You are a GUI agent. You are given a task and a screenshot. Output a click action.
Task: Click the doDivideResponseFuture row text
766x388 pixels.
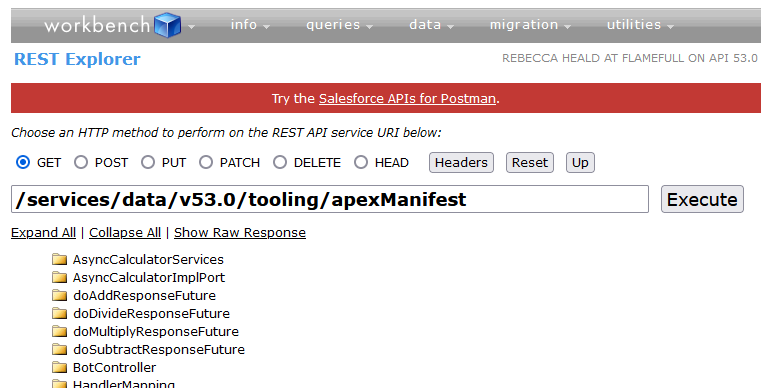[151, 314]
